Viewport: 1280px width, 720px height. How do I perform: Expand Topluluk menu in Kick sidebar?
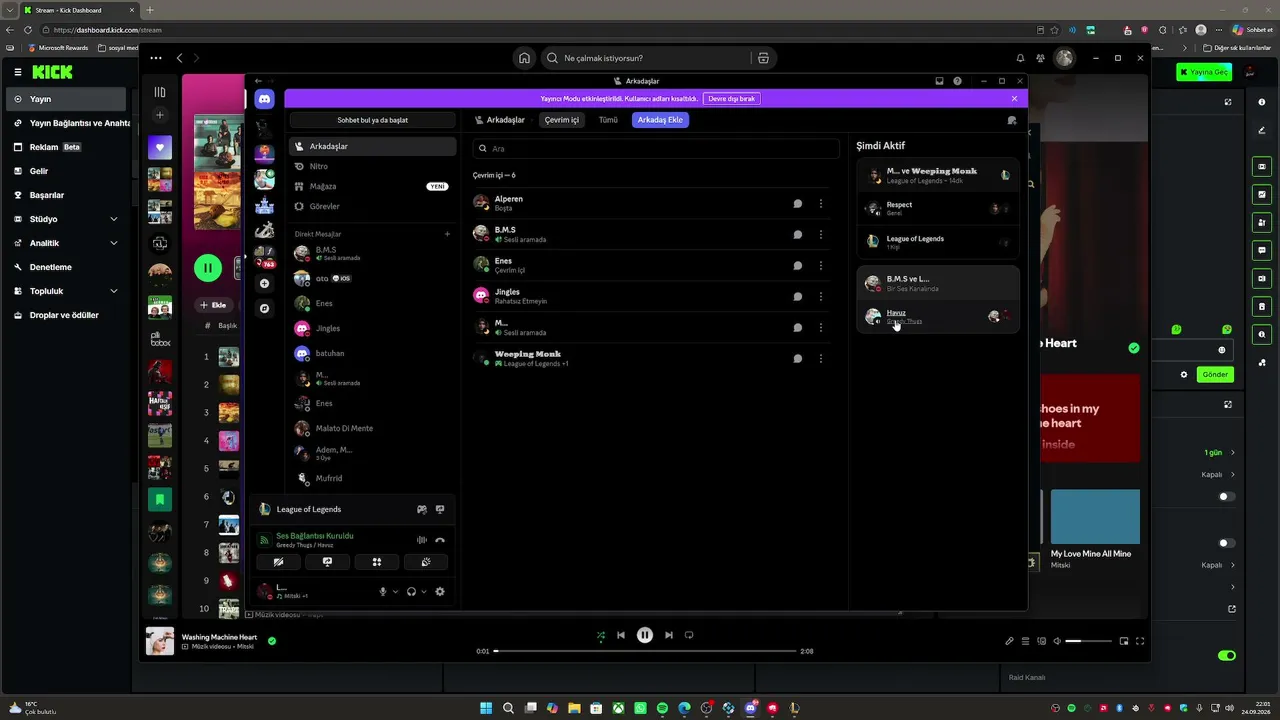click(x=114, y=291)
